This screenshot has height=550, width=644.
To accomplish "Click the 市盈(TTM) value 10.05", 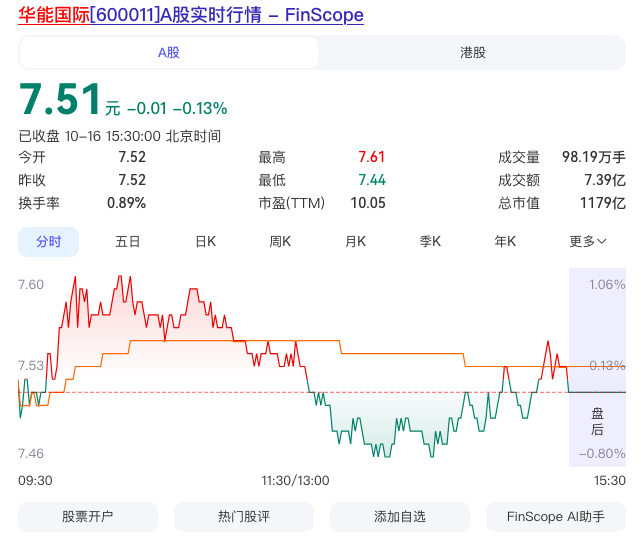I will click(x=368, y=203).
